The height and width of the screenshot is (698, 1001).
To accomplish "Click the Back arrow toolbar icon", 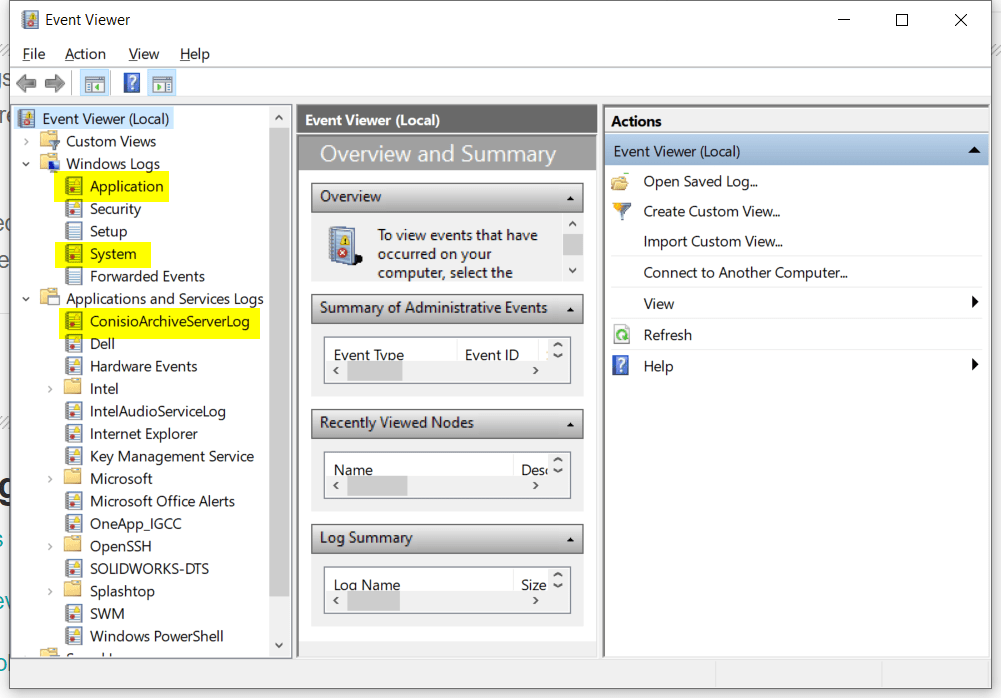I will coord(26,83).
